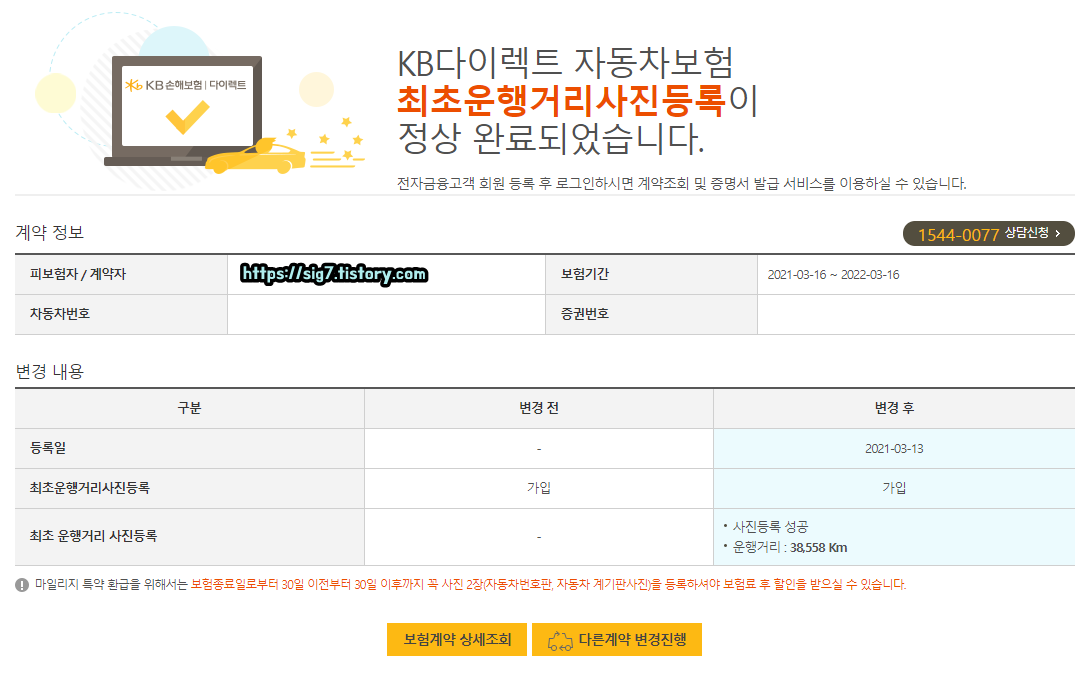The image size is (1089, 678).
Task: Click the 최초 운행거리 사진등록 row label
Action: point(93,536)
